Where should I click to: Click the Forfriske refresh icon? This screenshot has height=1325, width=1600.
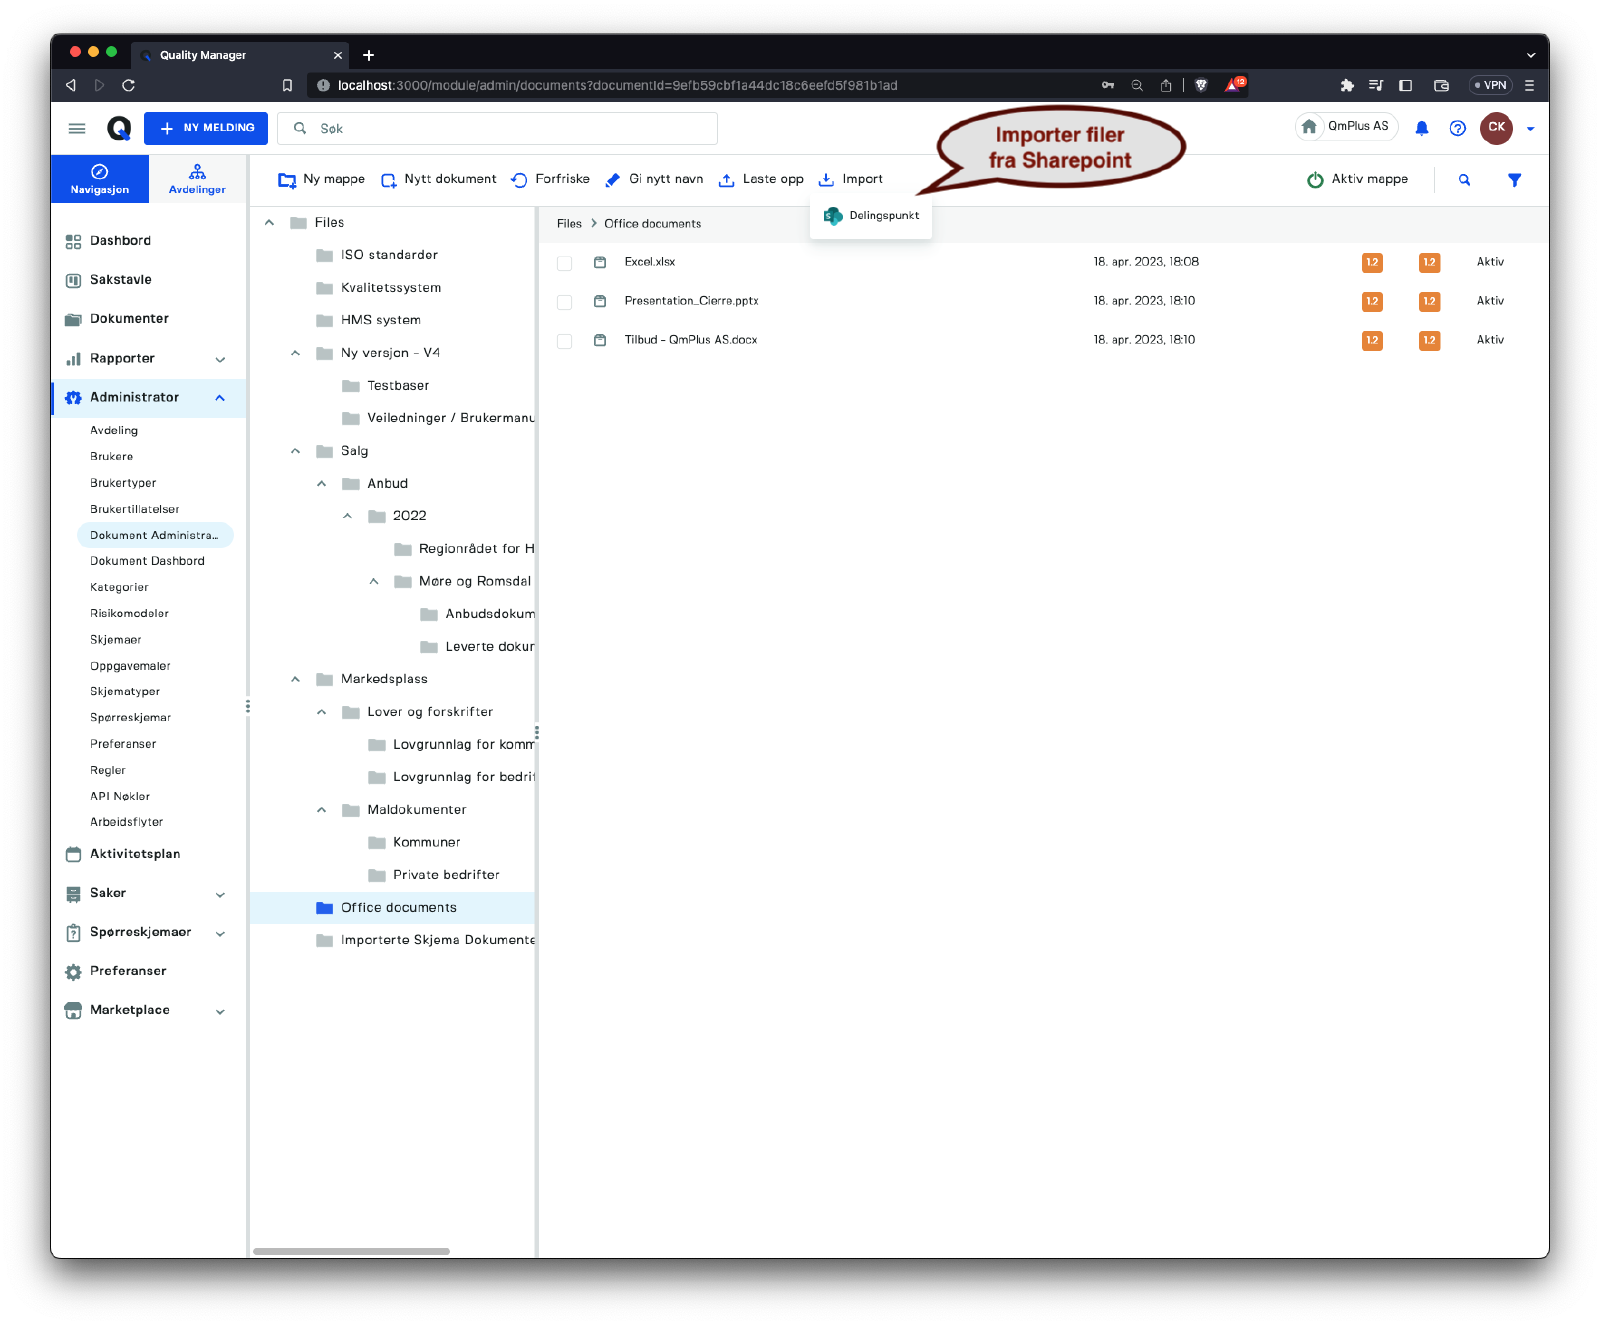pyautogui.click(x=519, y=180)
